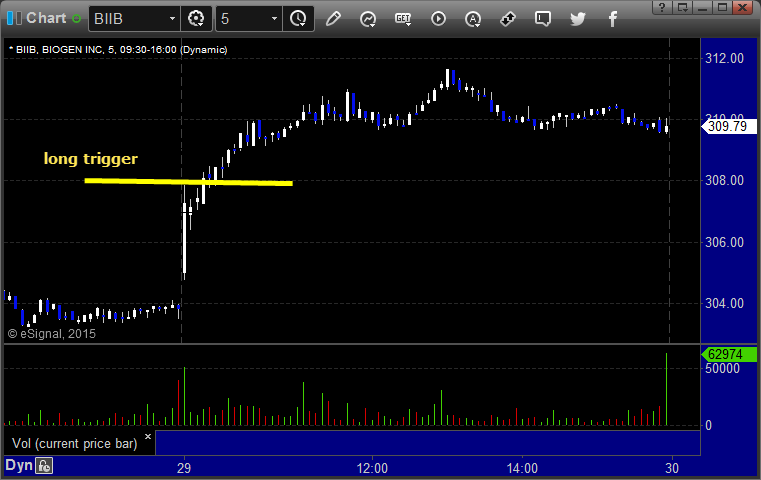Screen dimensions: 761x480
Task: Click the Chart title label
Action: coord(46,18)
